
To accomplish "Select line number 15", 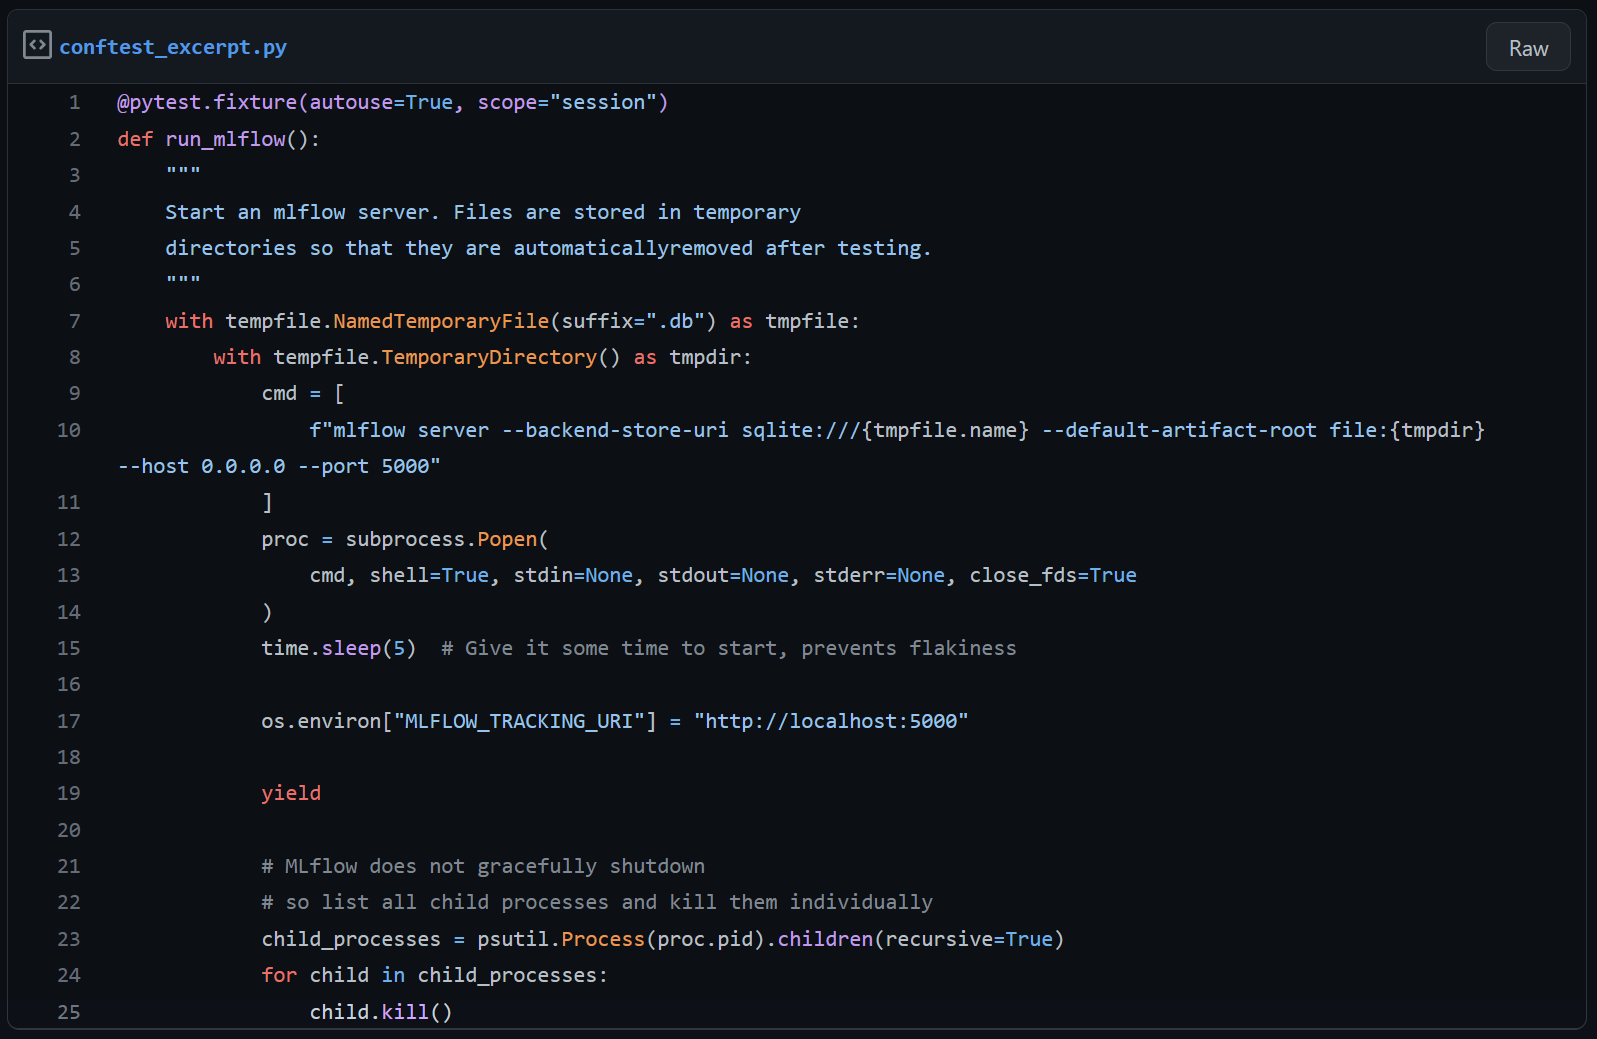I will 69,648.
